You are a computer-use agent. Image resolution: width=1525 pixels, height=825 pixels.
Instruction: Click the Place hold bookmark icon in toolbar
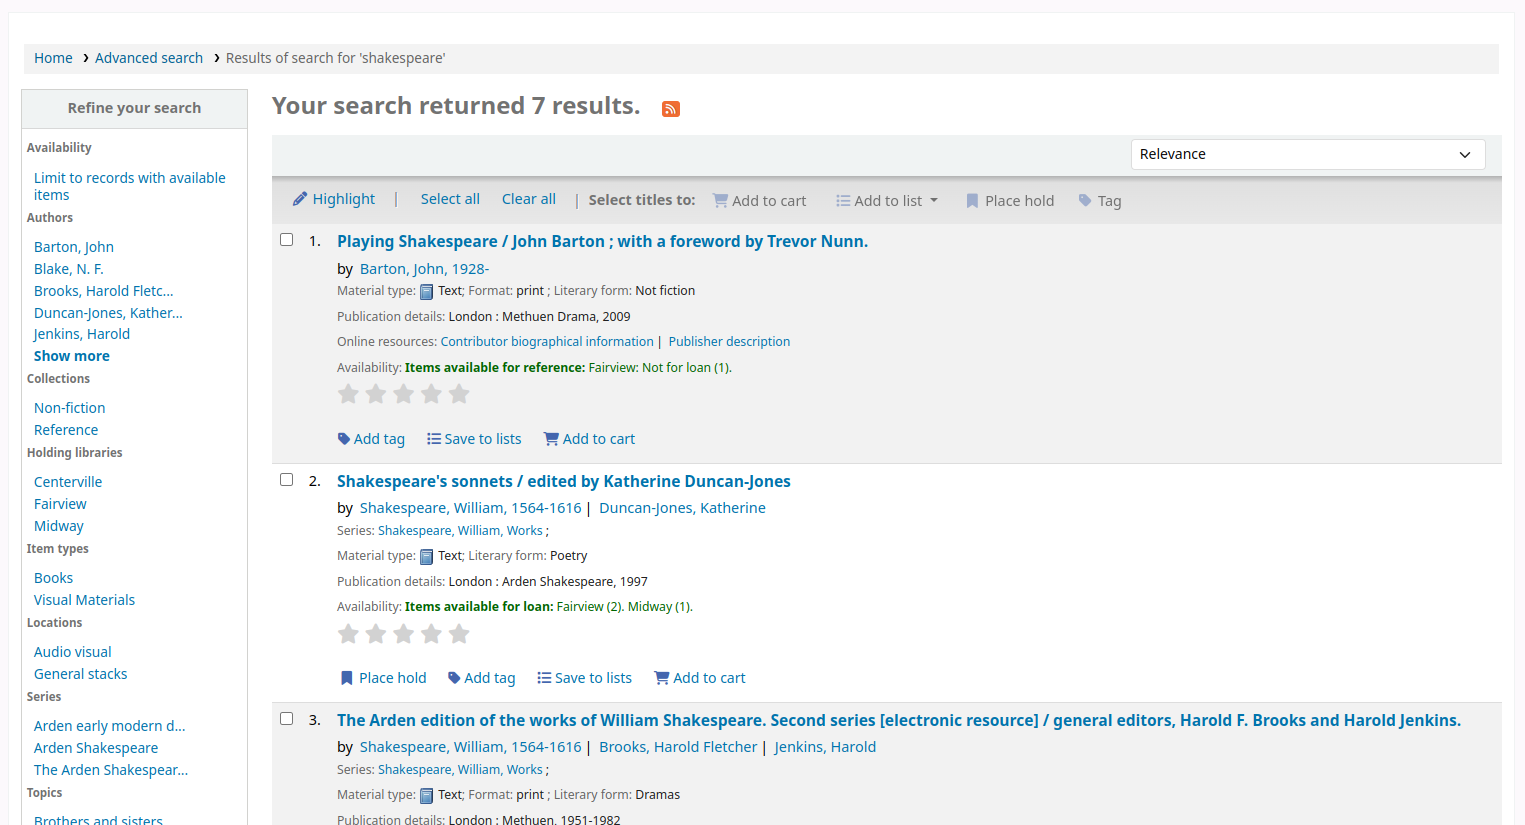pyautogui.click(x=971, y=200)
